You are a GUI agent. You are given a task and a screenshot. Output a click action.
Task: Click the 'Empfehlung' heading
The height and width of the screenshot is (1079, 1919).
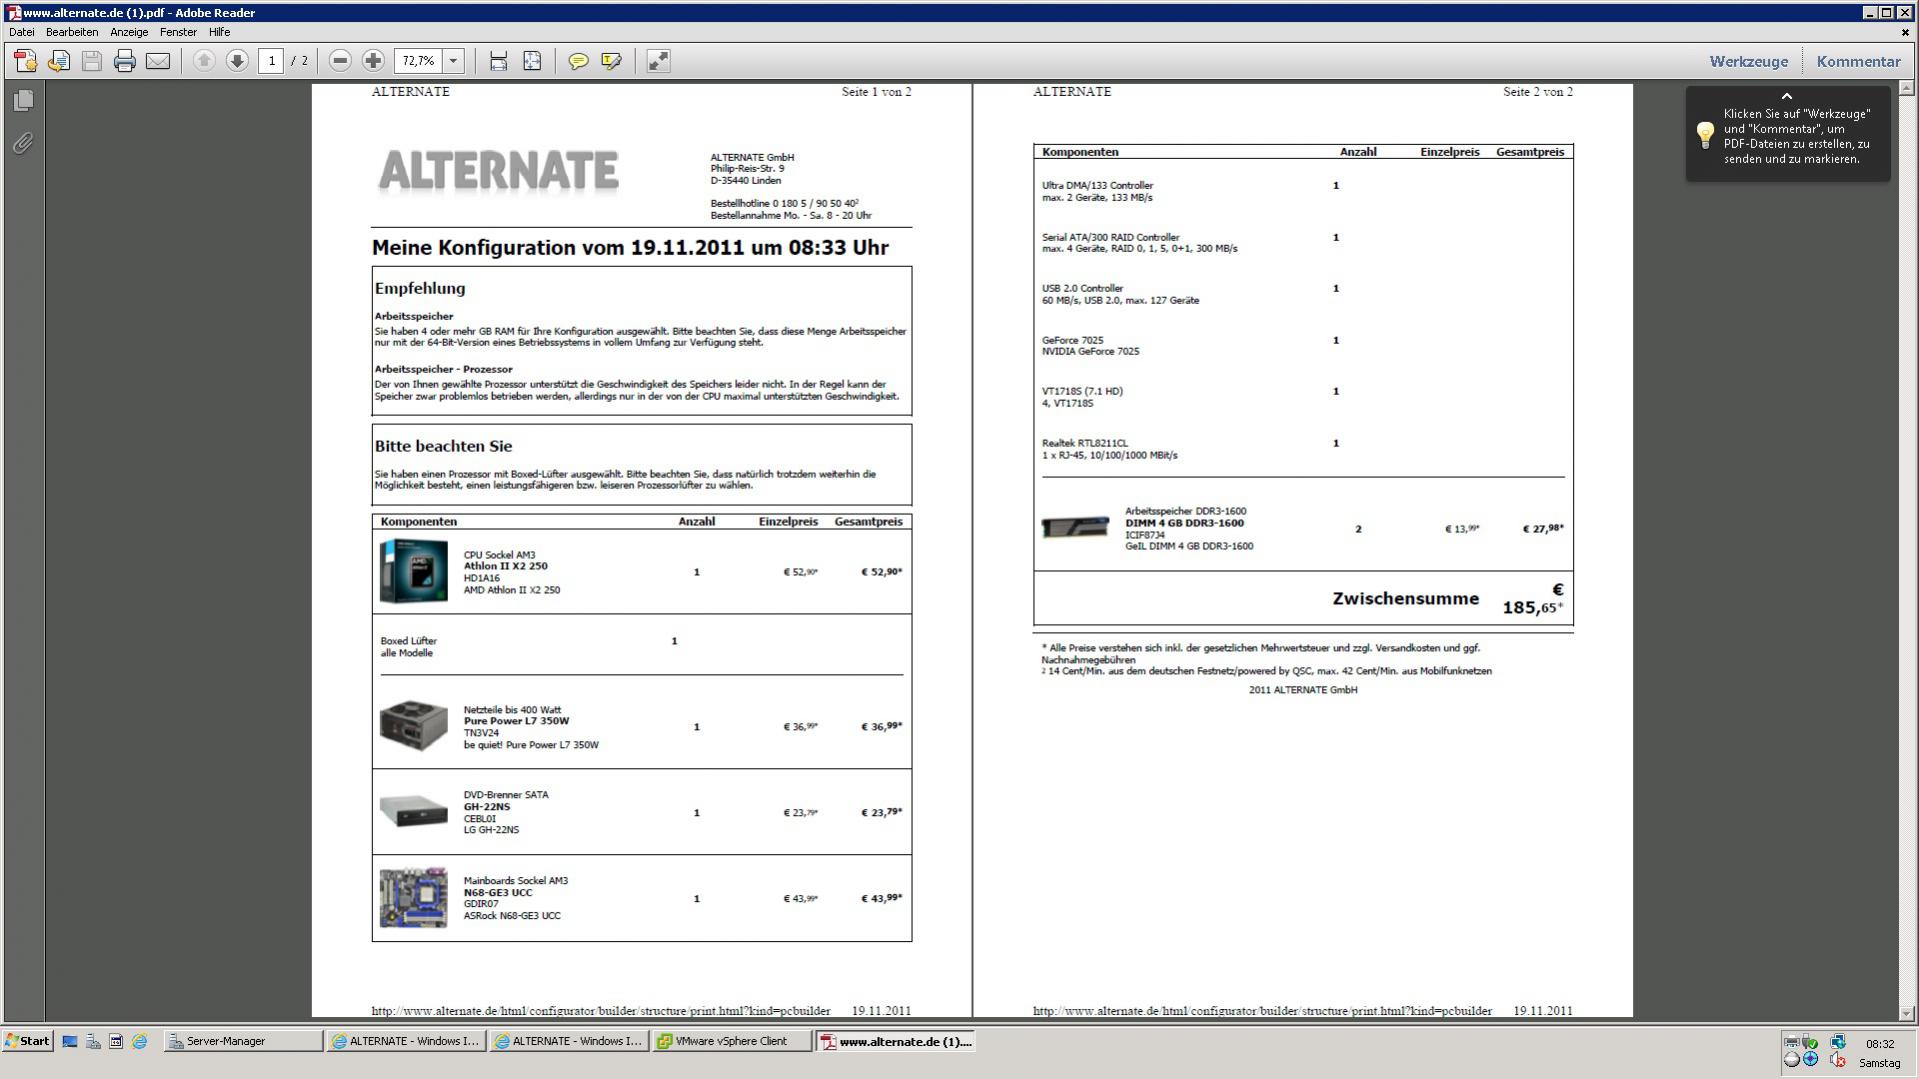coord(420,288)
